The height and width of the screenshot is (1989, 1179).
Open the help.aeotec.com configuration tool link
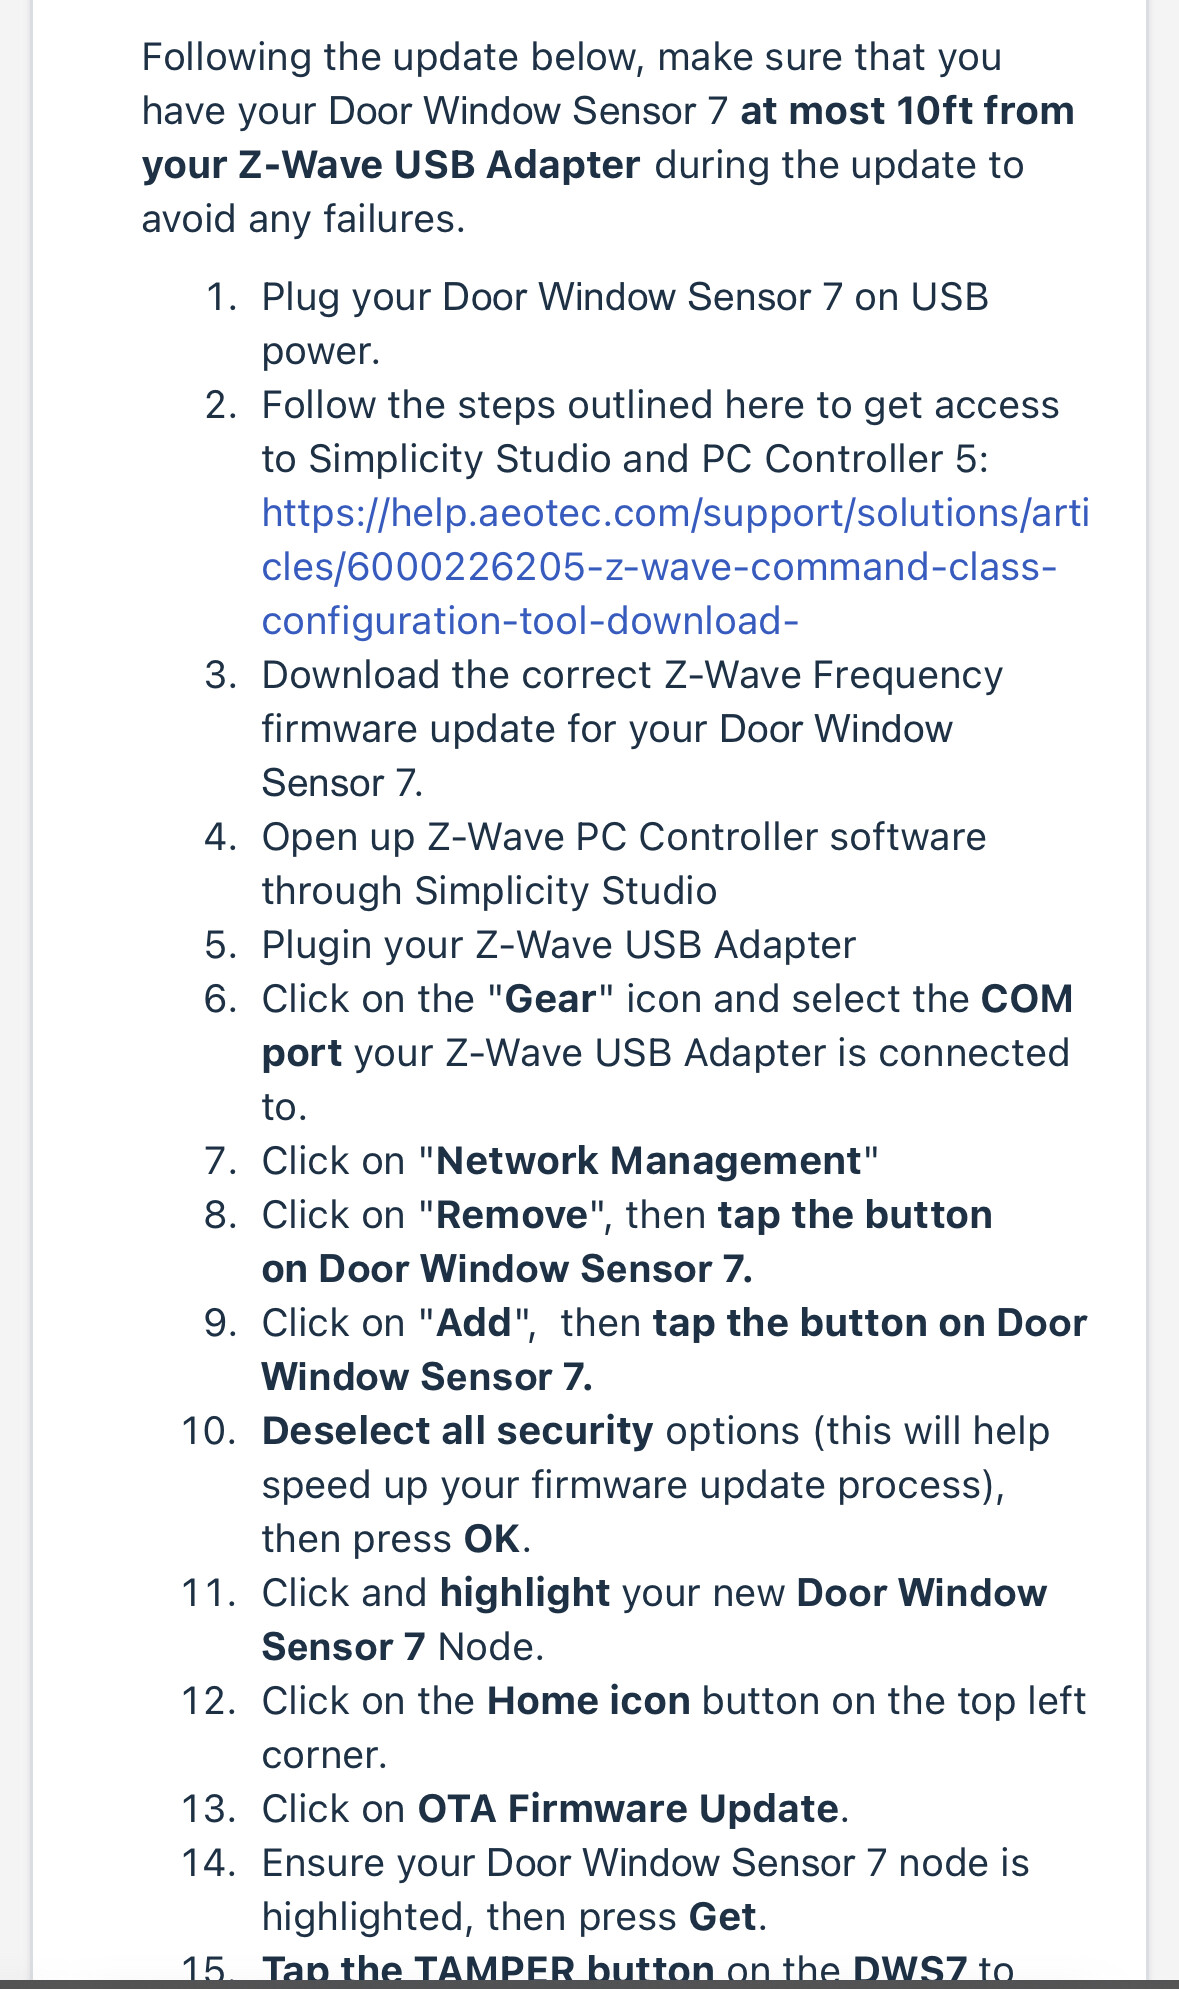click(x=675, y=567)
